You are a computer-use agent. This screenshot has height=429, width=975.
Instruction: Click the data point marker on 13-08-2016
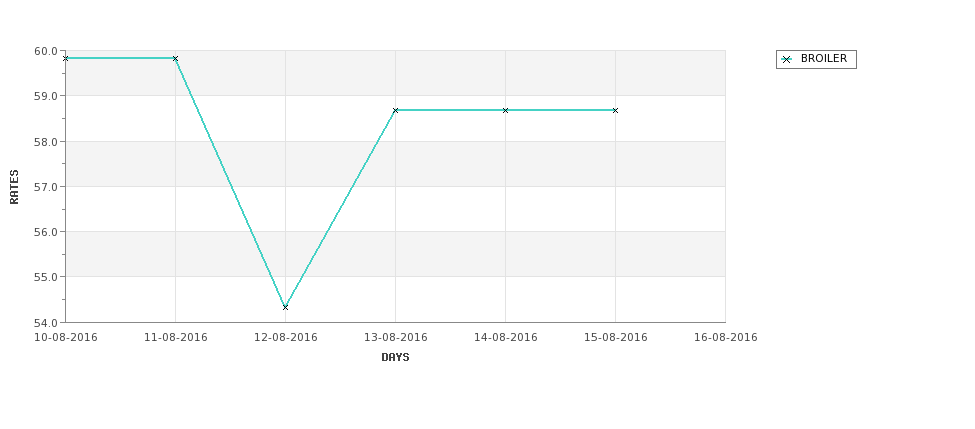[x=395, y=110]
